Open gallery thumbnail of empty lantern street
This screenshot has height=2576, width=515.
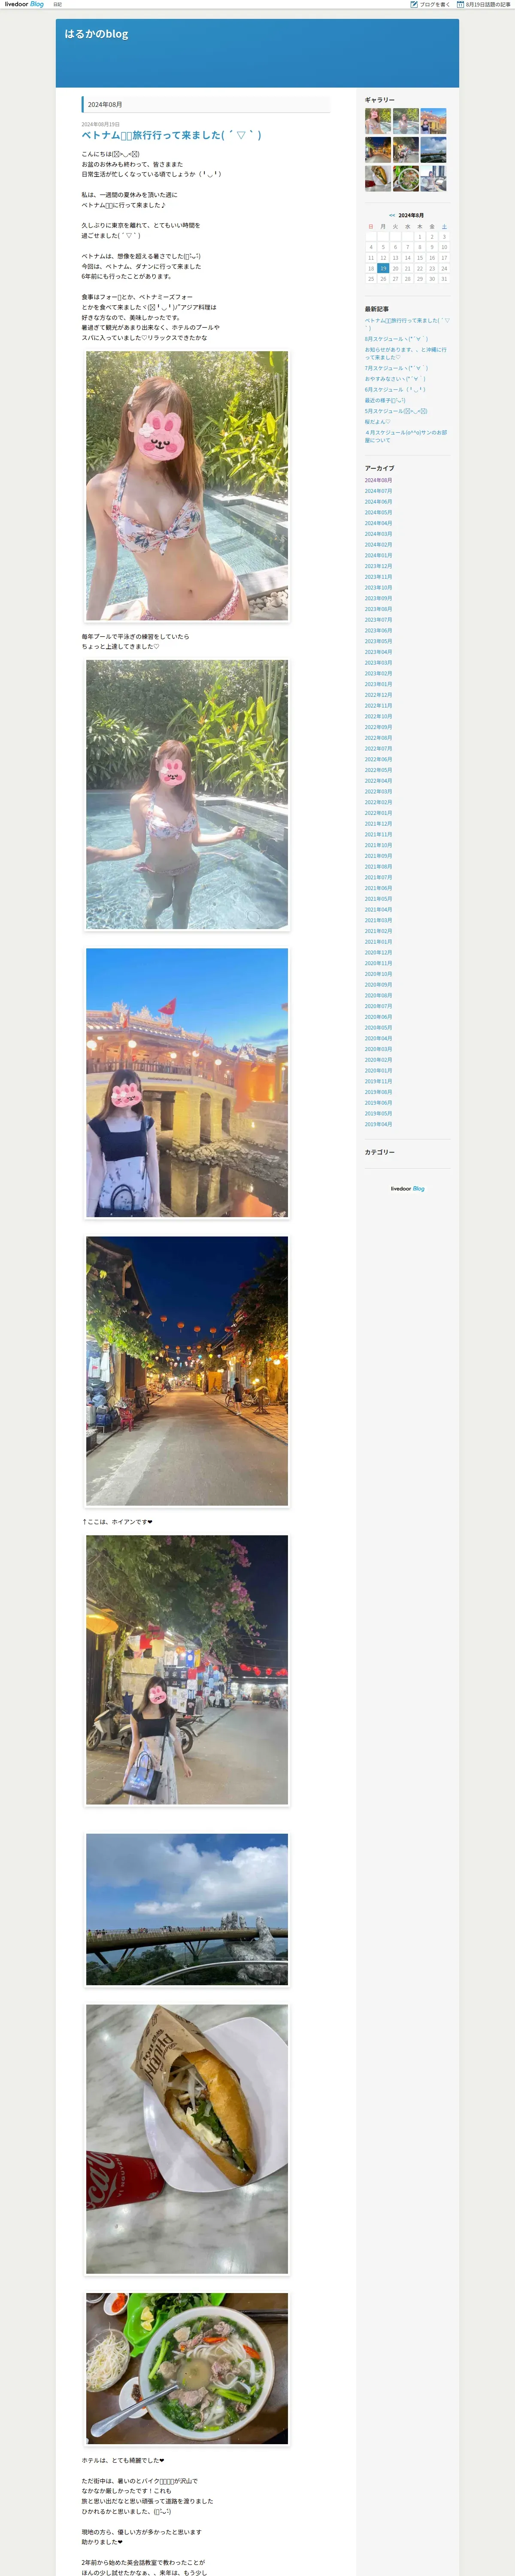[378, 149]
